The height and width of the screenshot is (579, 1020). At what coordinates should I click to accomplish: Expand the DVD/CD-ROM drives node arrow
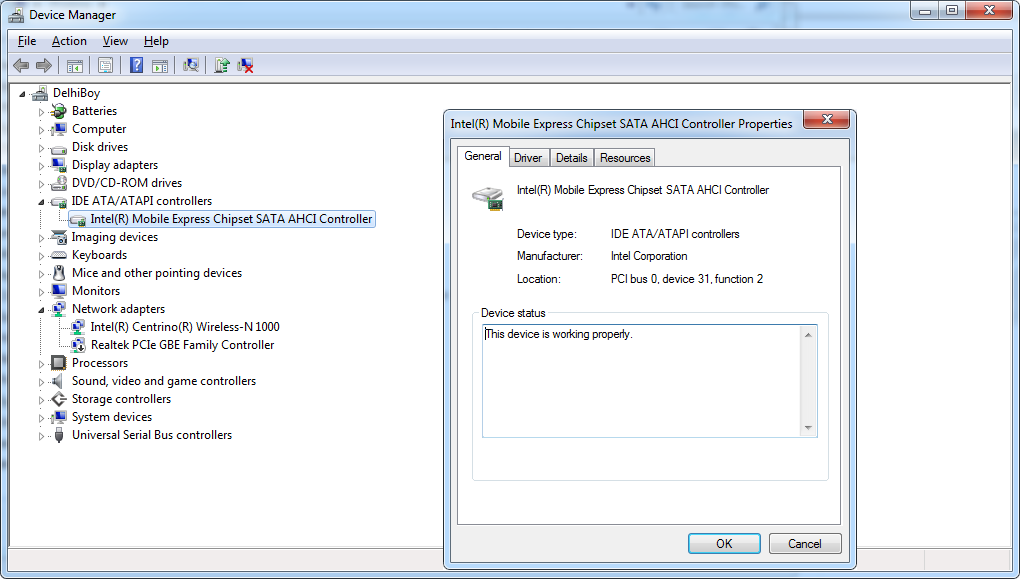tap(42, 184)
